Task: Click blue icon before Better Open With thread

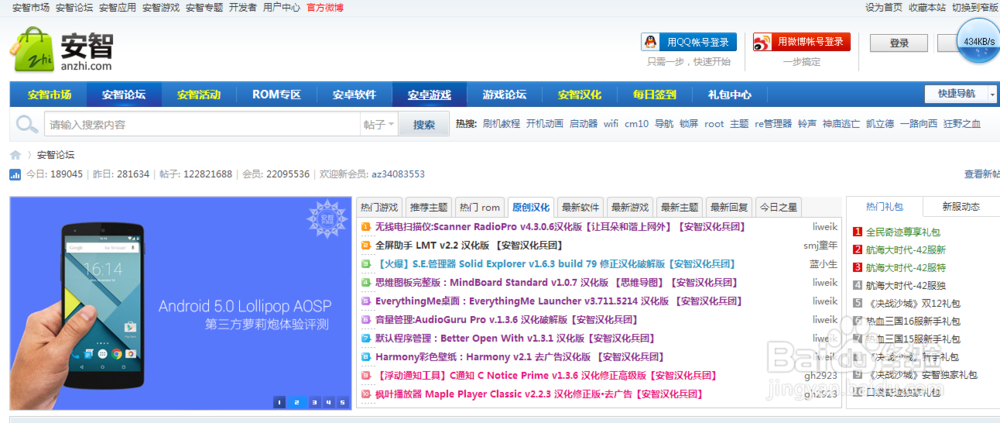Action: tap(365, 338)
